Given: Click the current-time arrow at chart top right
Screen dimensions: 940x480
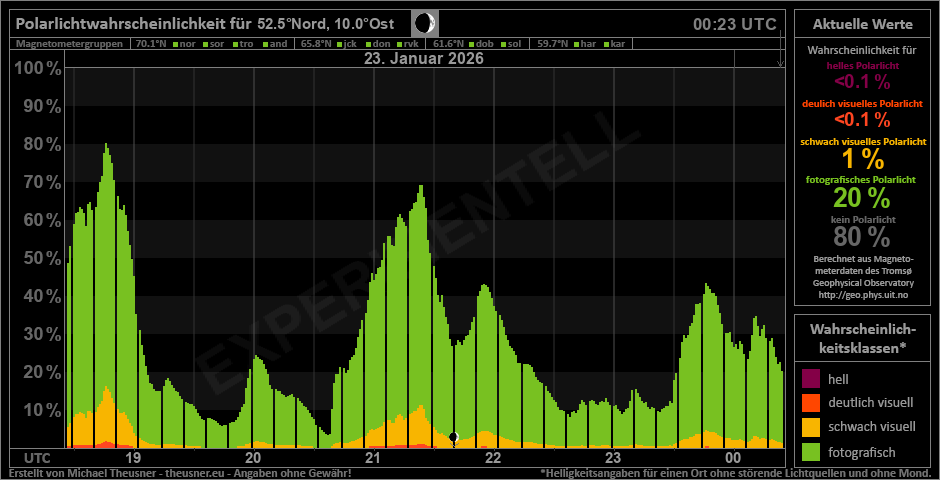Looking at the screenshot, I should [x=781, y=62].
